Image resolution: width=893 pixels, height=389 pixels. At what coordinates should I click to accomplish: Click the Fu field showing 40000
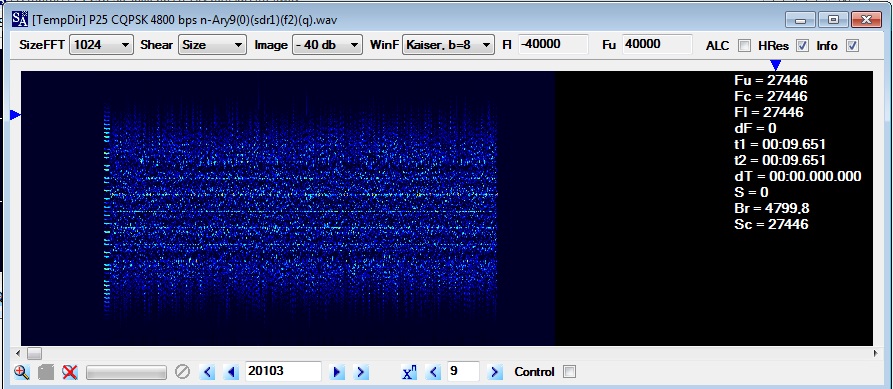657,44
